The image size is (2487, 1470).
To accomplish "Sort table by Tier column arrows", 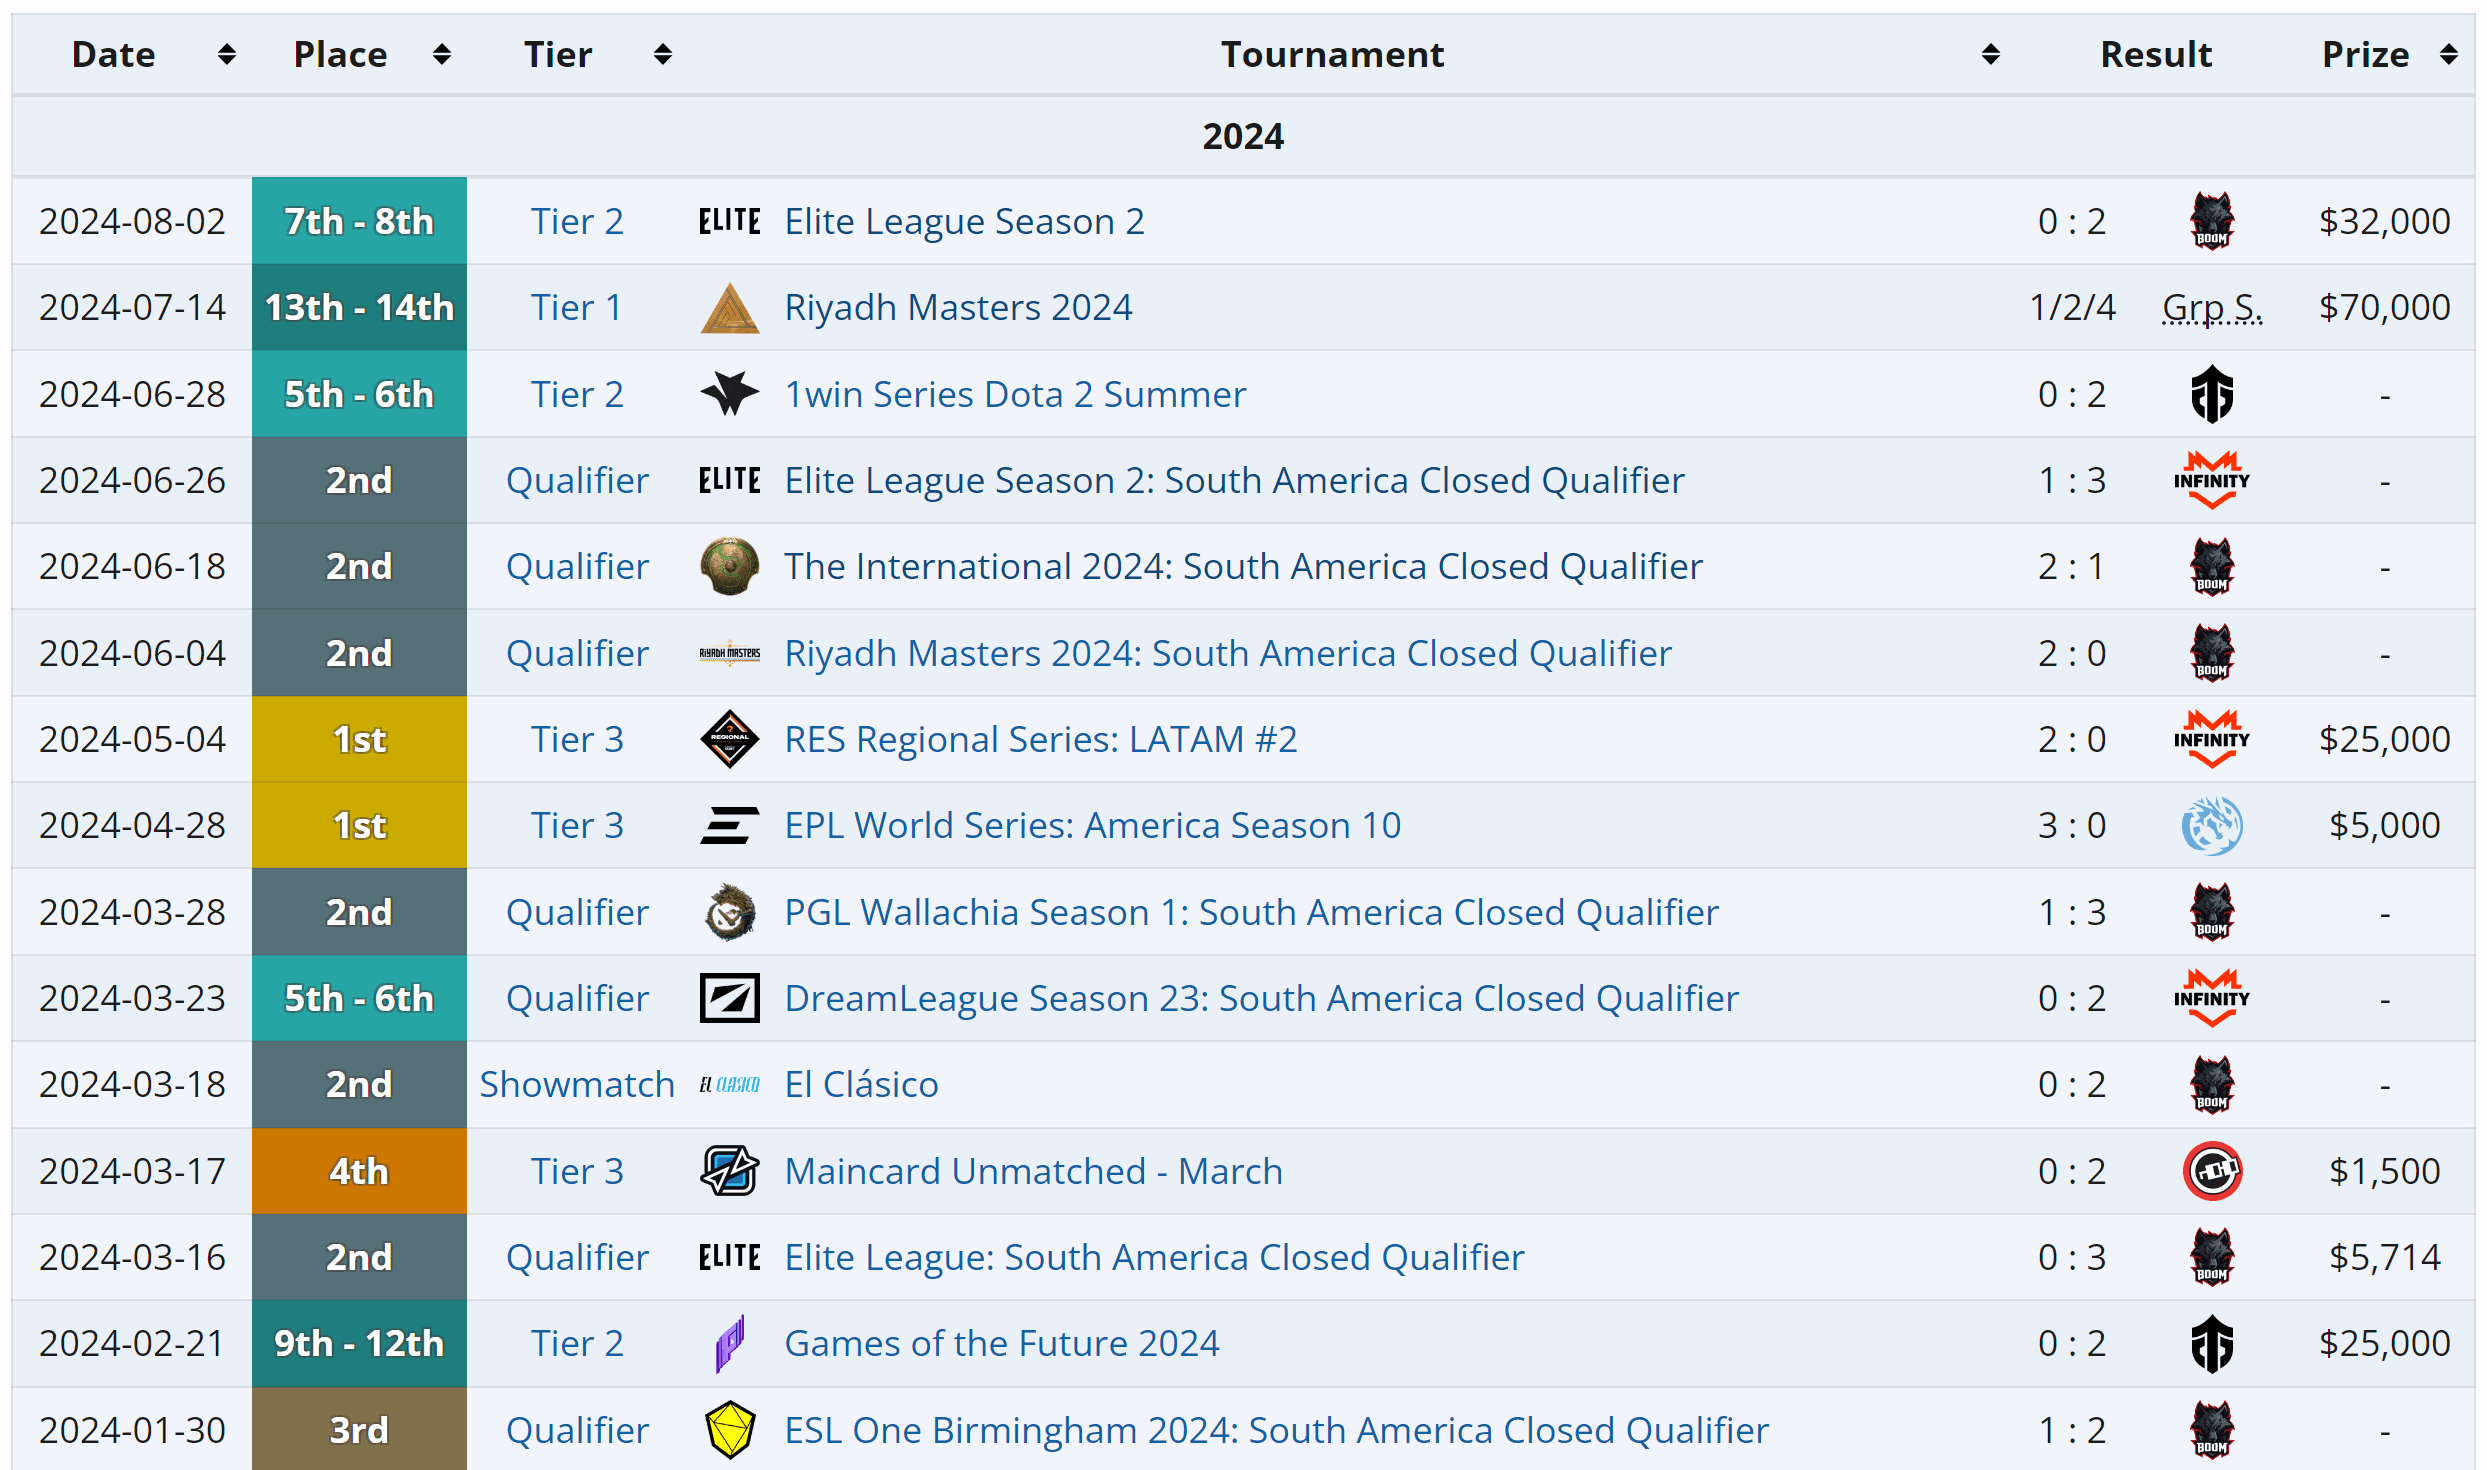I will point(662,54).
